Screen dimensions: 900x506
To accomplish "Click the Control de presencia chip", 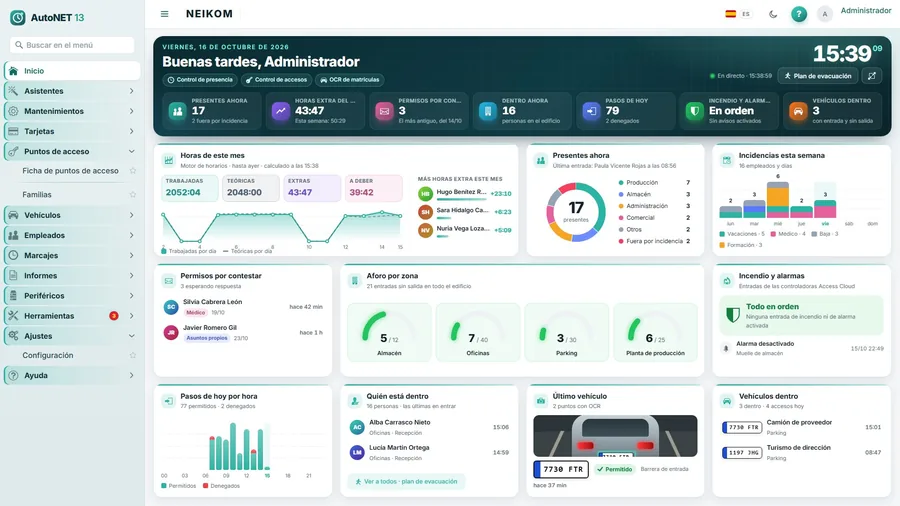I will click(x=200, y=80).
